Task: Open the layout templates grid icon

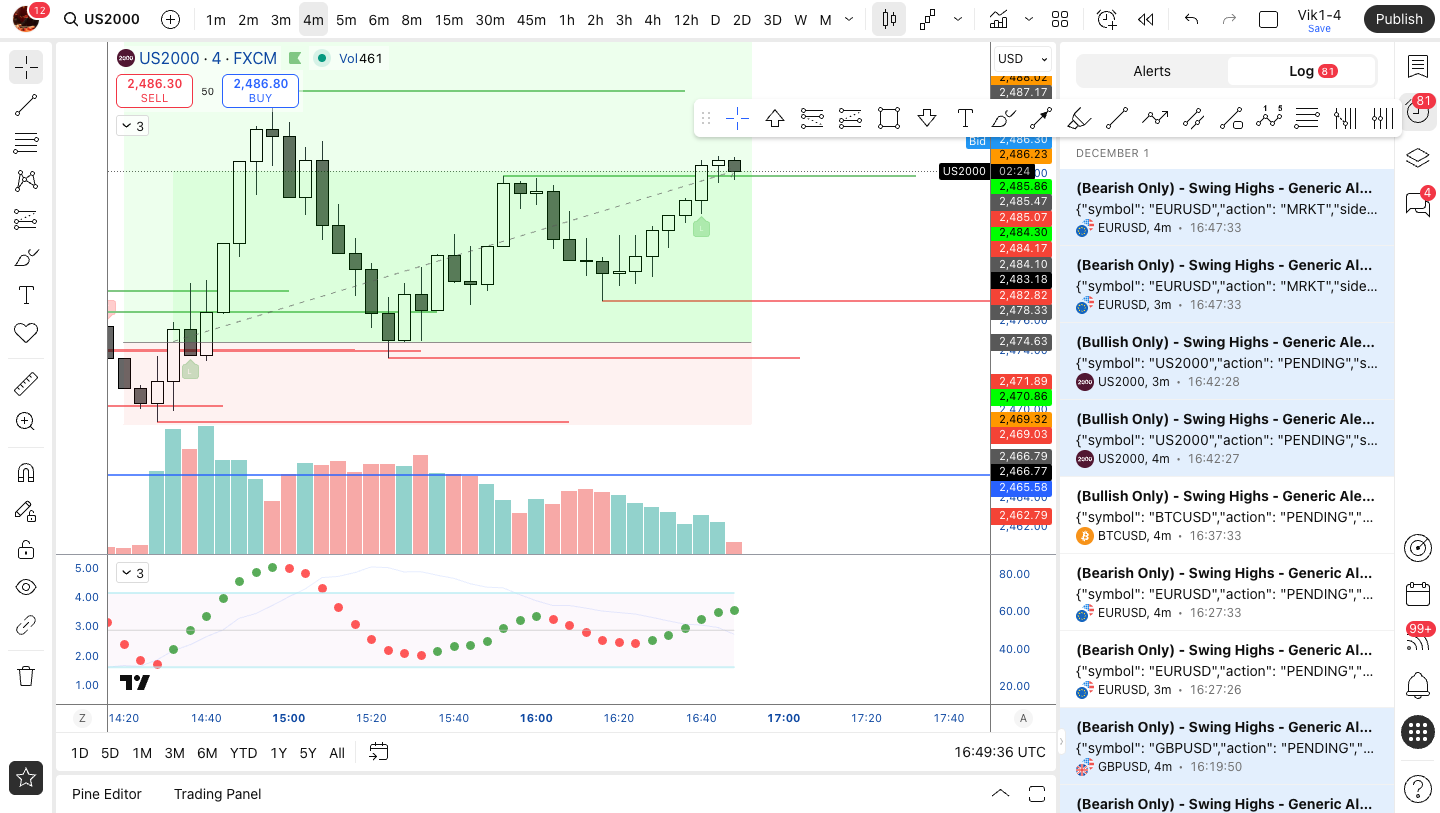Action: [1060, 19]
